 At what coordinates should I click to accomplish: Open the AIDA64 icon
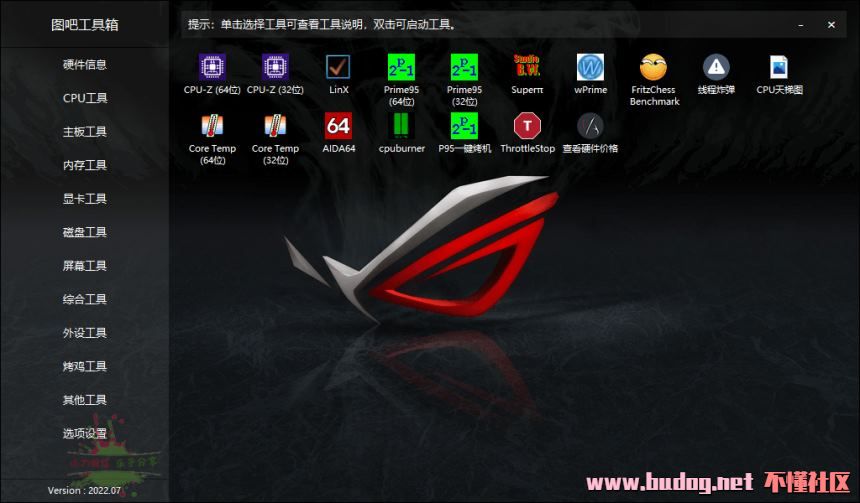pyautogui.click(x=338, y=126)
